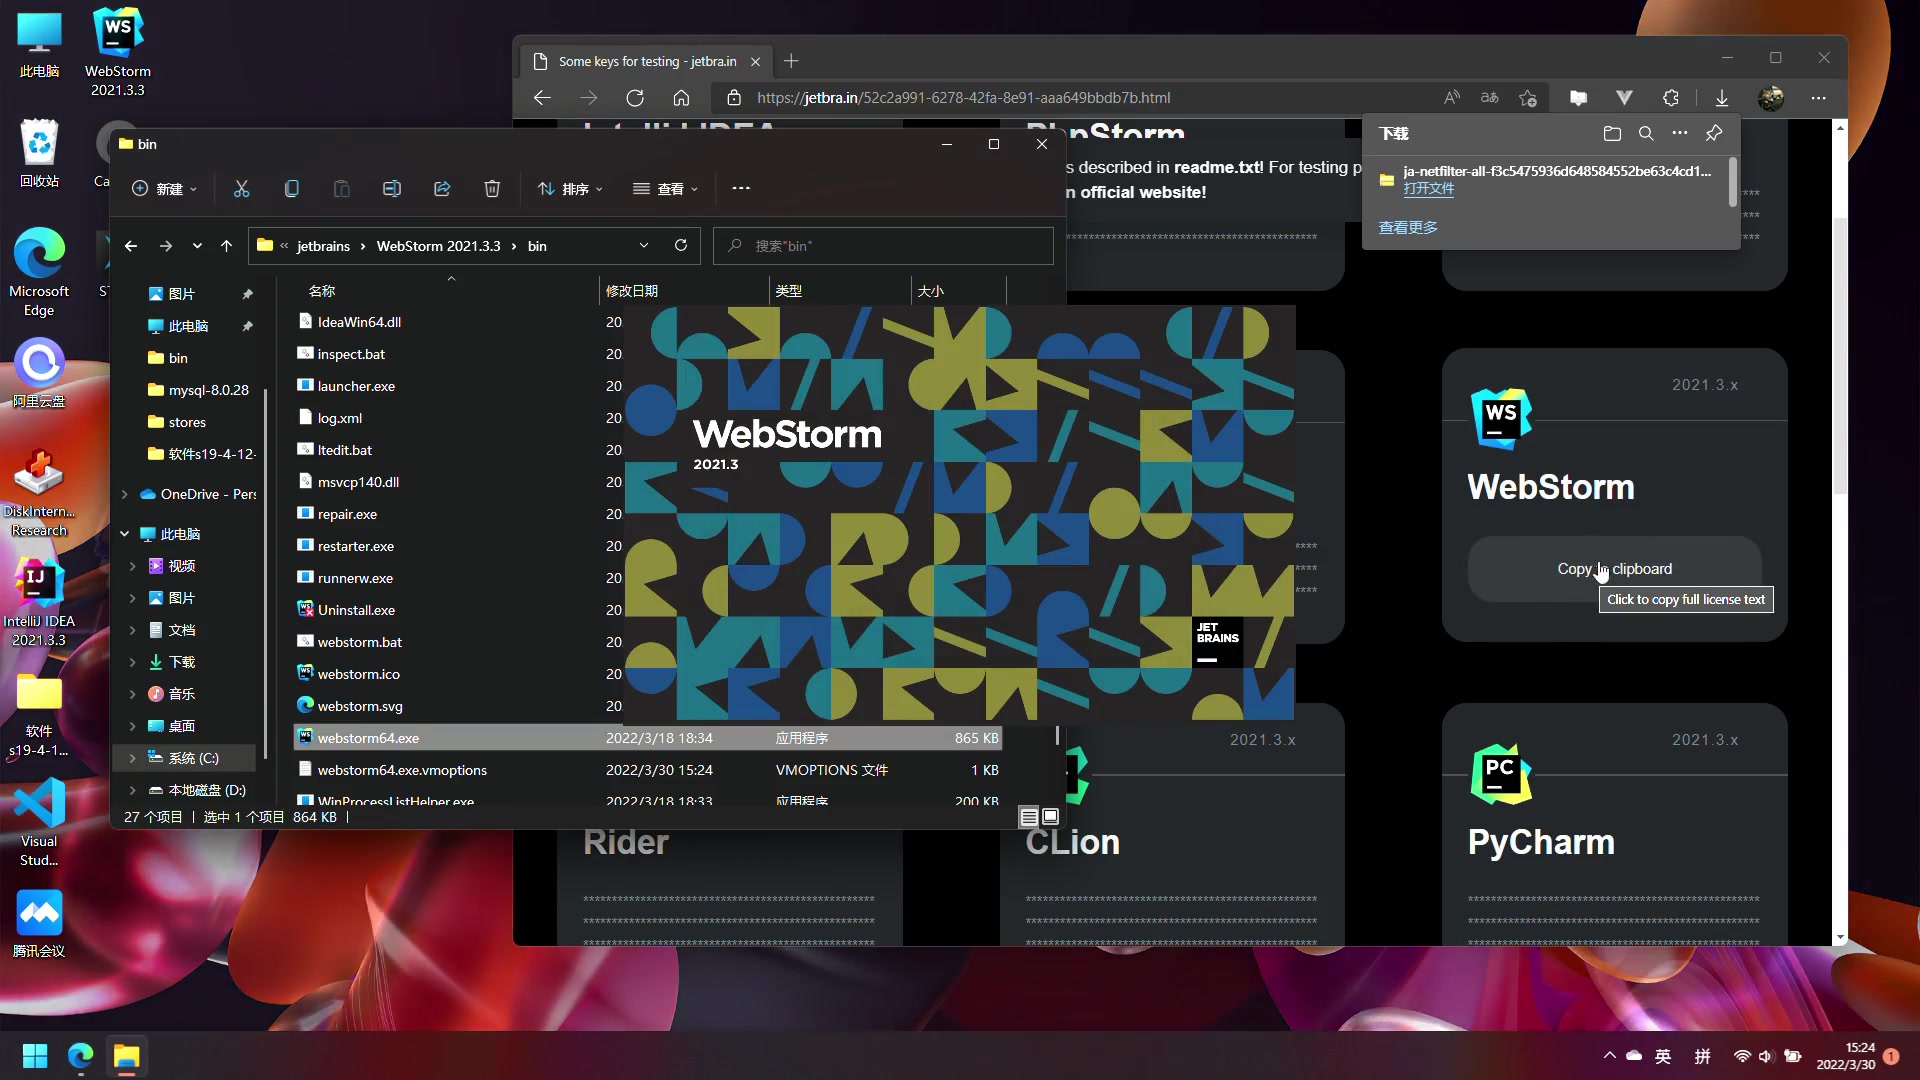Click the Share icon in the Explorer toolbar
Viewport: 1920px width, 1080px height.
[x=442, y=188]
